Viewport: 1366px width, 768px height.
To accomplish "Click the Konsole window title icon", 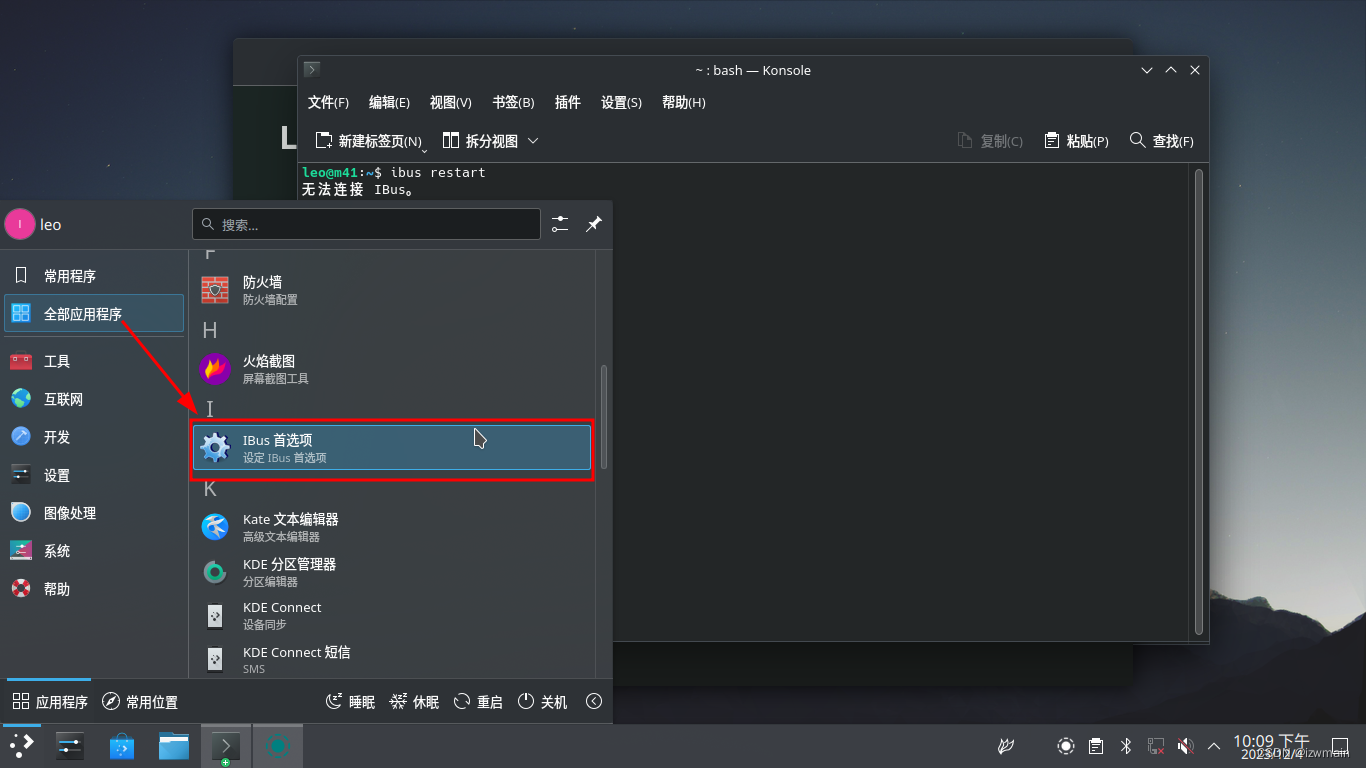I will click(312, 70).
